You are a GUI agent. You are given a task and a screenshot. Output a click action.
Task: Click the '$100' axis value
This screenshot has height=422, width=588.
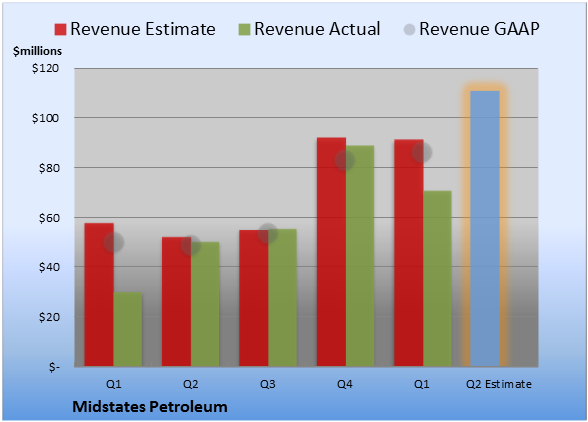pos(45,118)
